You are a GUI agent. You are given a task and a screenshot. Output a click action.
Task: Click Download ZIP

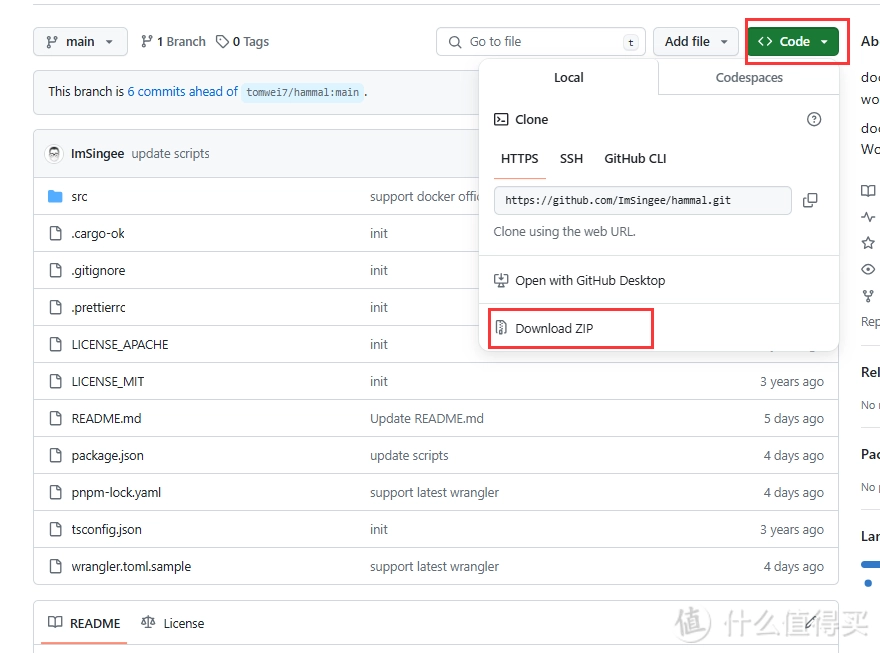(x=553, y=328)
